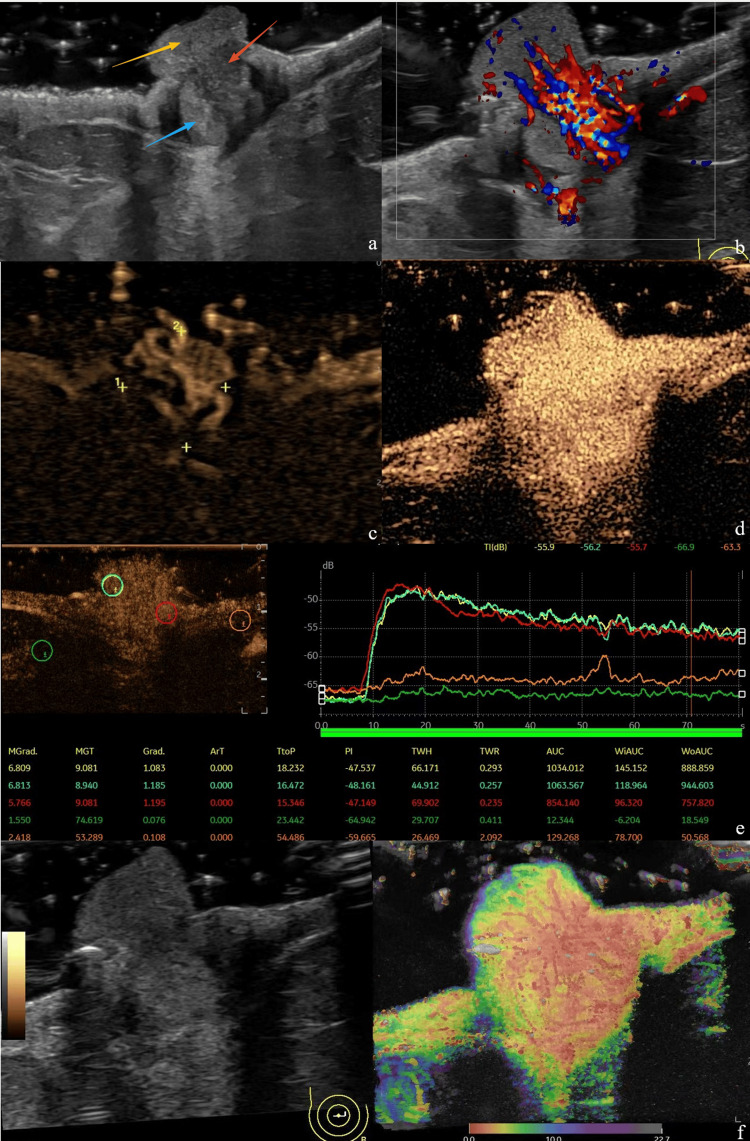This screenshot has width=750, height=1141.
Task: Select the cyan ROI circle on the lesion
Action: coord(112,585)
